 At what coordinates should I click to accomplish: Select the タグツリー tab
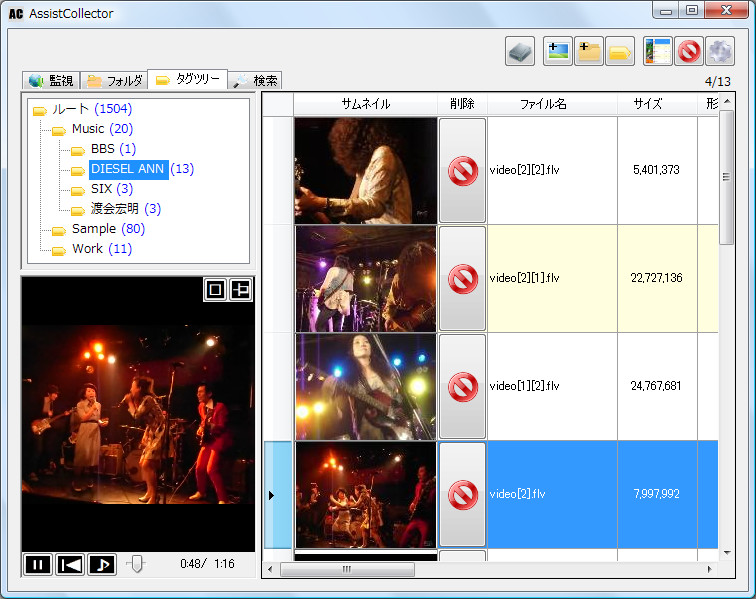[188, 79]
